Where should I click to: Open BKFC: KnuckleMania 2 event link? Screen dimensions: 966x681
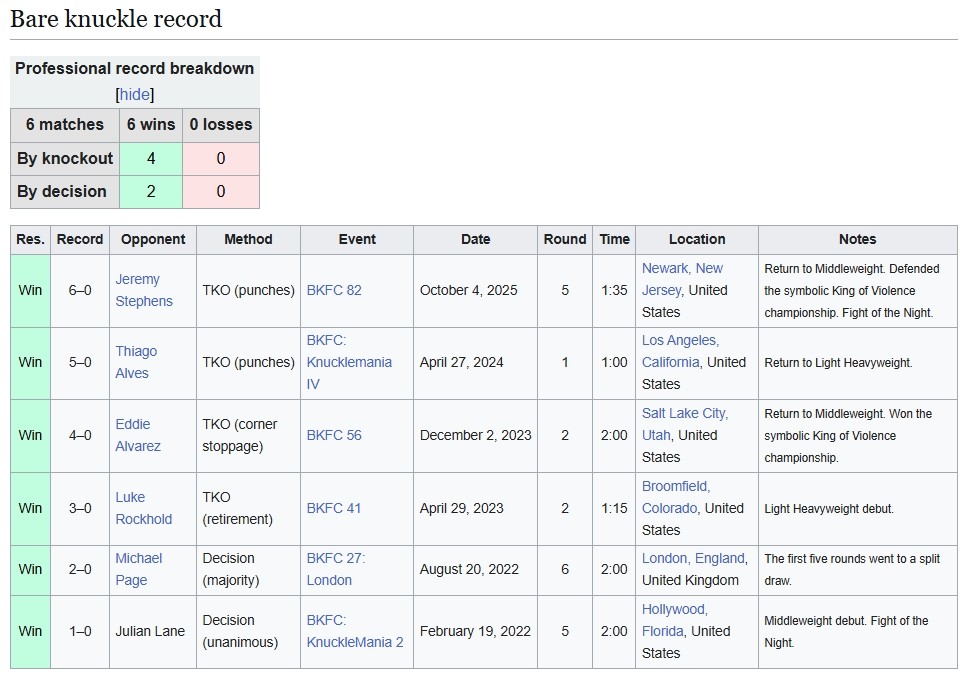pyautogui.click(x=355, y=631)
